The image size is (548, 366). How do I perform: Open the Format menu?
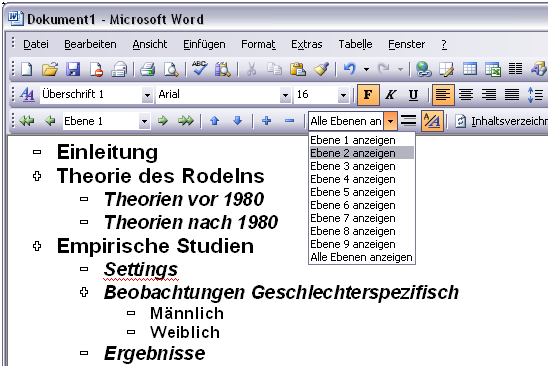[258, 44]
